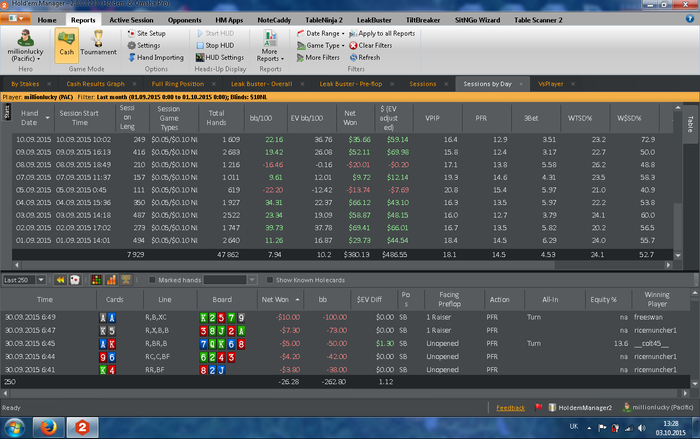This screenshot has height=439, width=700.
Task: Open the Active Session tab
Action: [x=131, y=20]
